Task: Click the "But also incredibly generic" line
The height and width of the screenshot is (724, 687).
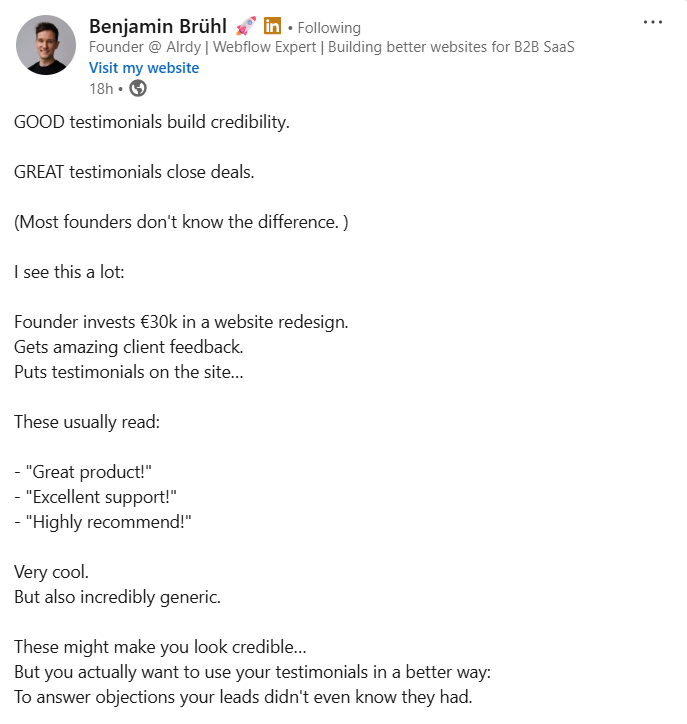Action: [117, 597]
